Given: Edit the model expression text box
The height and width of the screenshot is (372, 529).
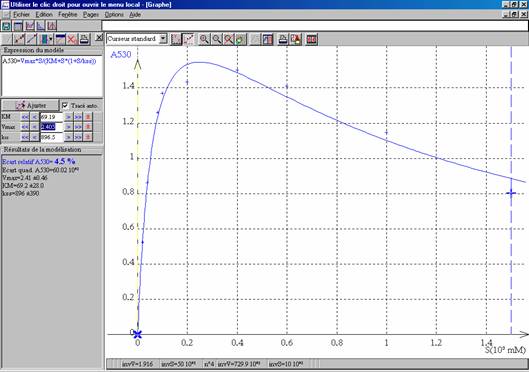Looking at the screenshot, I should tap(52, 76).
